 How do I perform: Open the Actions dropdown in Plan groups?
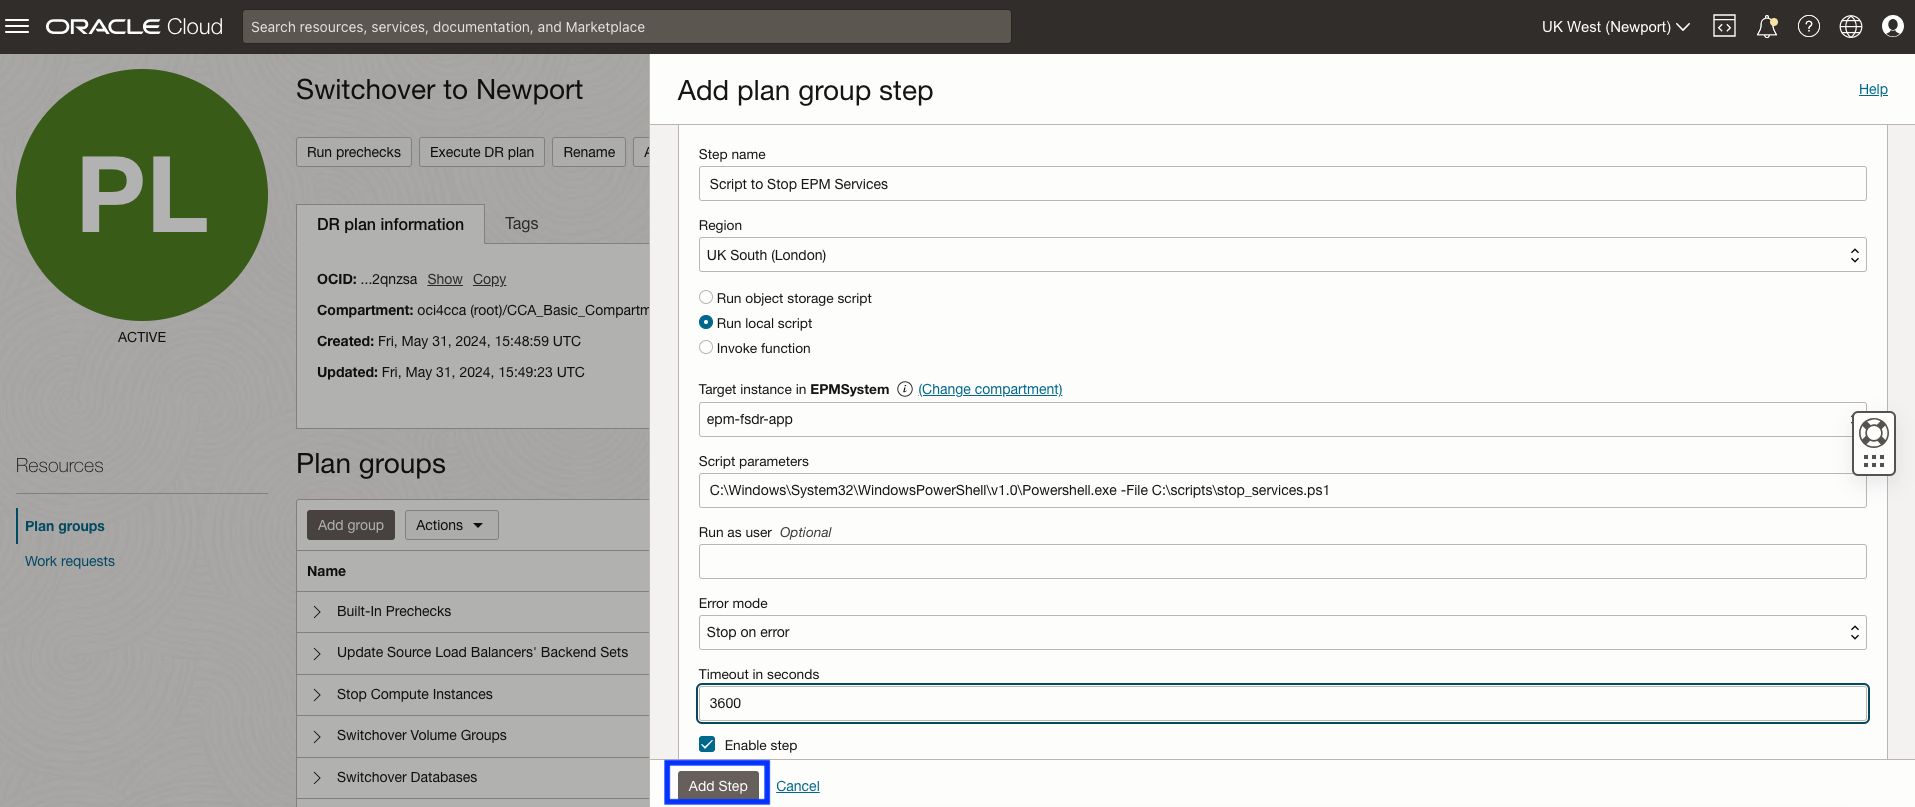click(451, 525)
